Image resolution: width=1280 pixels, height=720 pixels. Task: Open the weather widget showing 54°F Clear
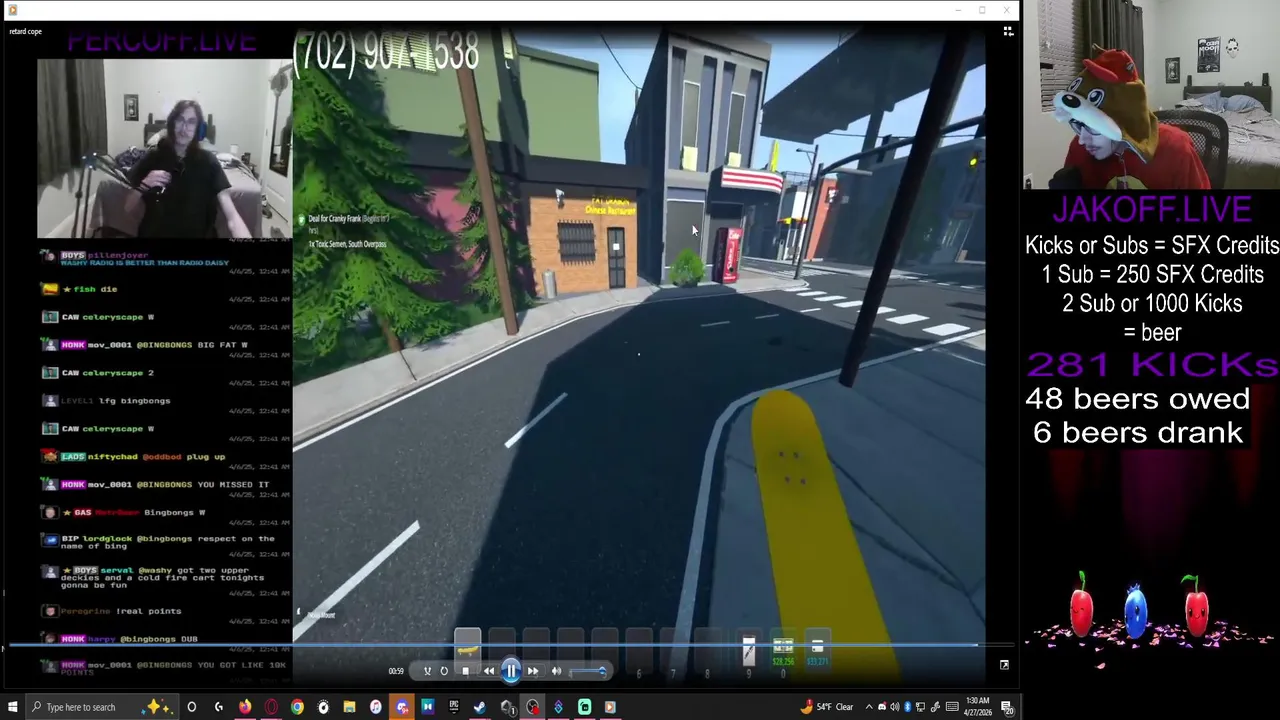pyautogui.click(x=828, y=707)
